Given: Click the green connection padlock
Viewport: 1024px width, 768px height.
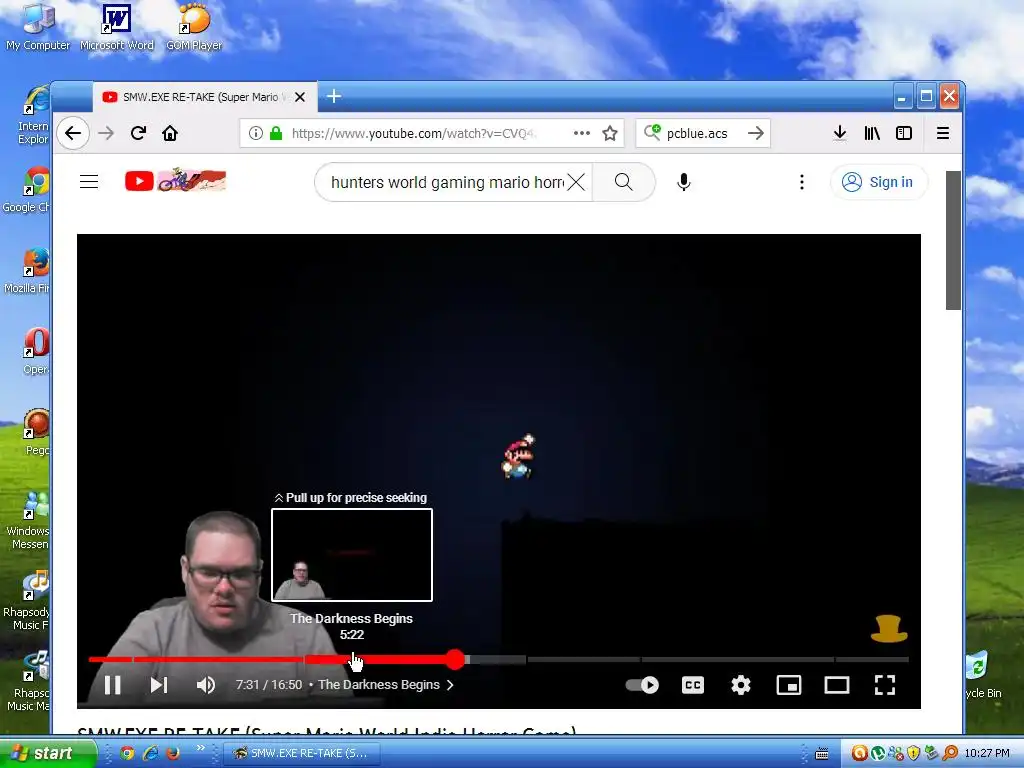Looking at the screenshot, I should tap(276, 133).
